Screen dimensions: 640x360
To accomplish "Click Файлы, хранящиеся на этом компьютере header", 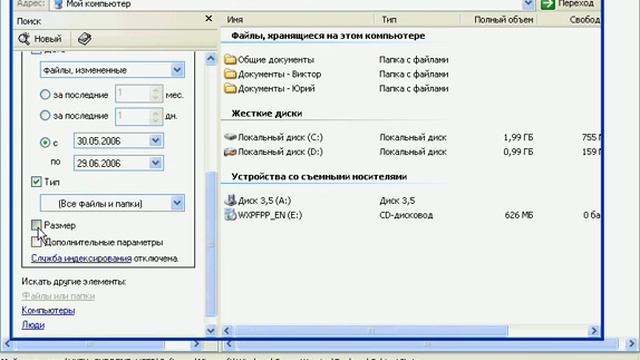I will pyautogui.click(x=328, y=36).
